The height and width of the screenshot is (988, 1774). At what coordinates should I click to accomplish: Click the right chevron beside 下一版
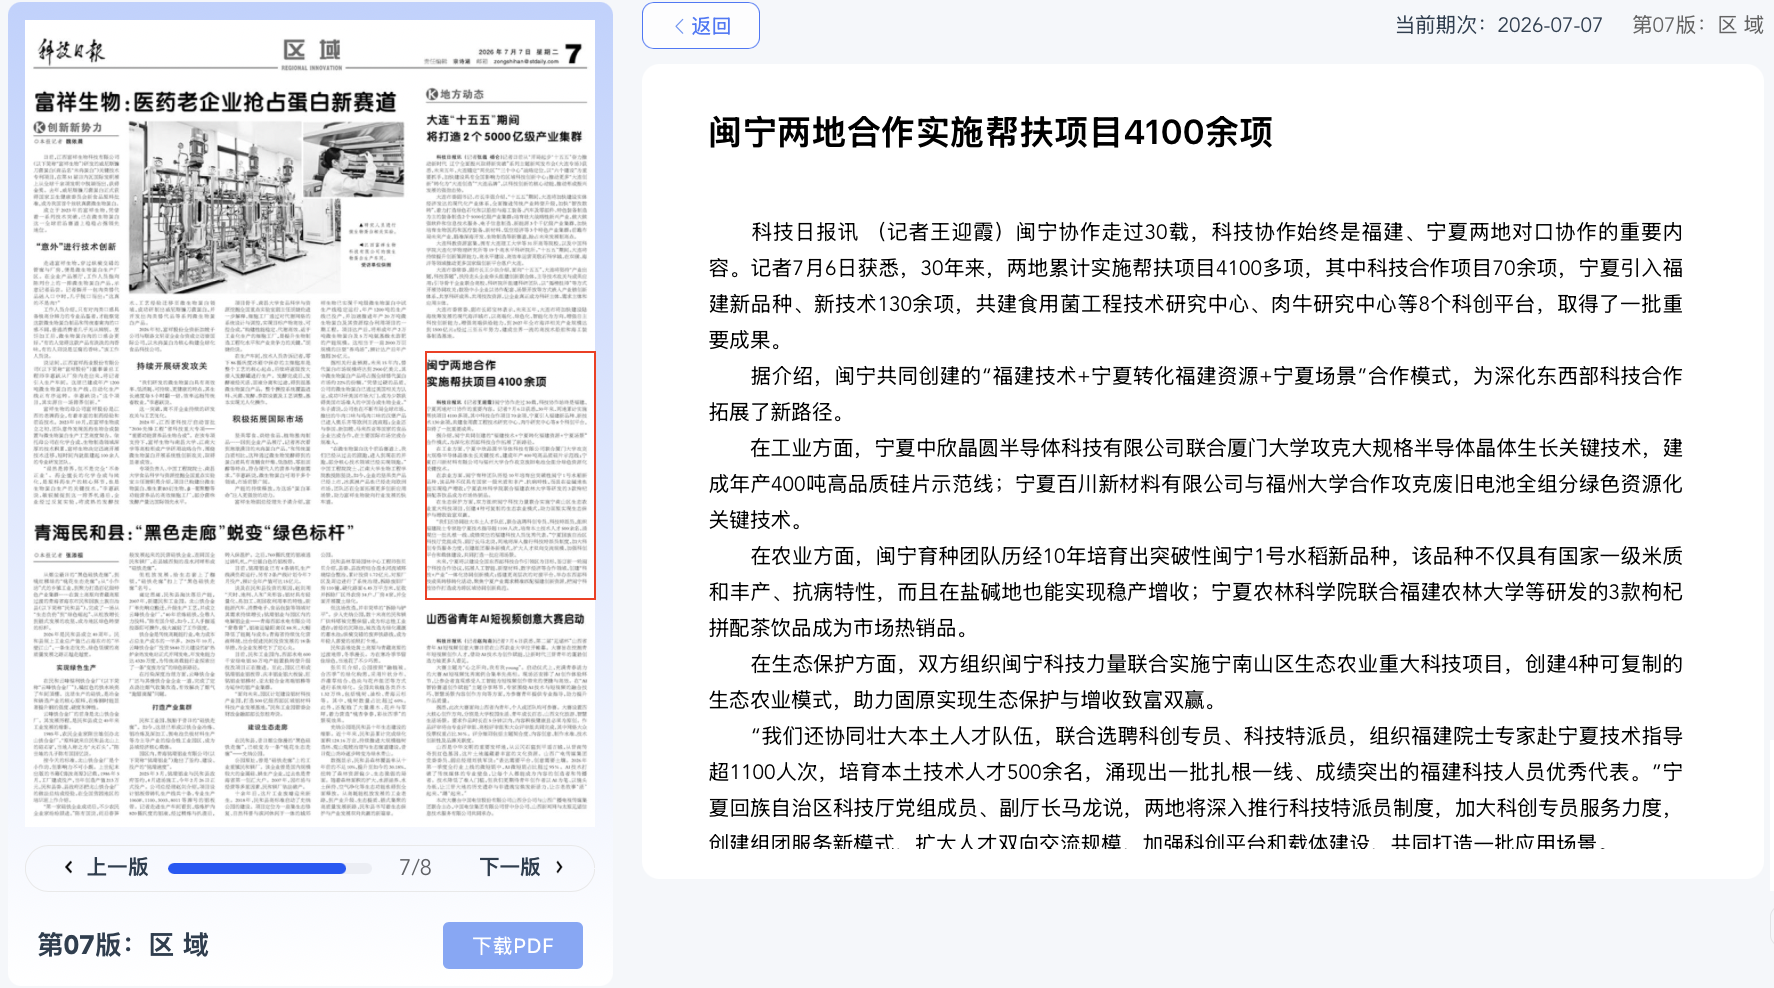559,867
